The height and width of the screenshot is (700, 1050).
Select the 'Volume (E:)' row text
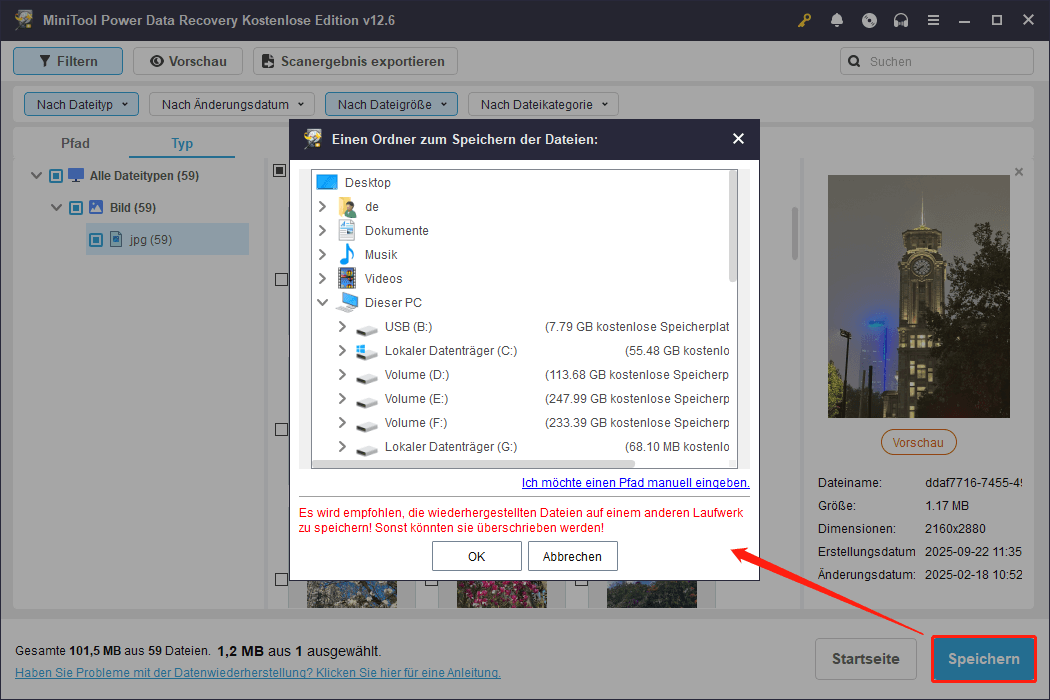tap(416, 399)
